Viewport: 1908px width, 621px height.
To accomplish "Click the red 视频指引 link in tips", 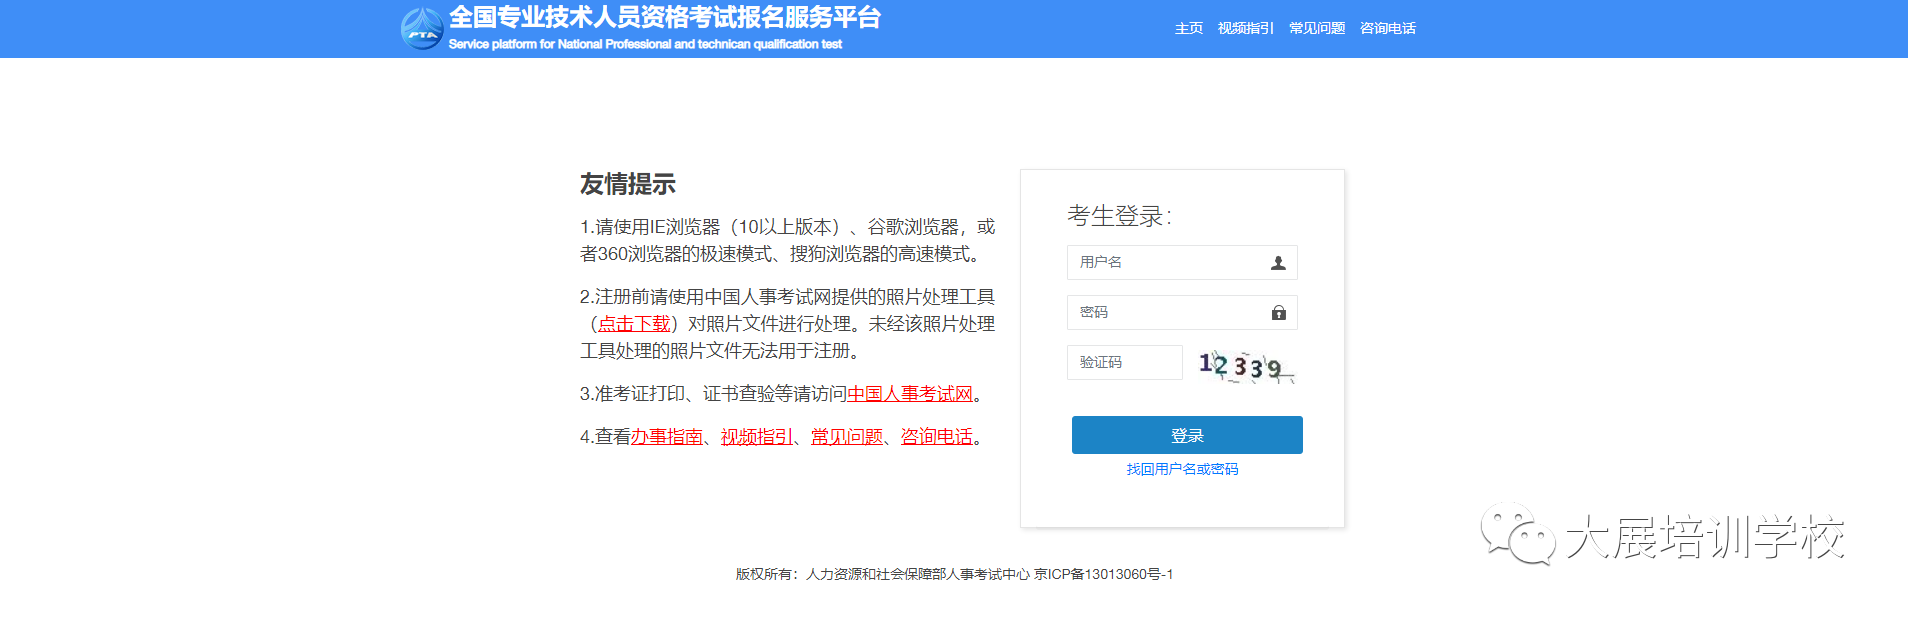I will click(756, 437).
